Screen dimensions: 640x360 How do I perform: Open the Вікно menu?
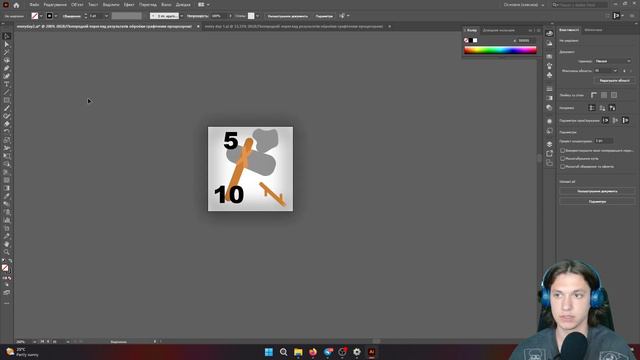tap(166, 5)
